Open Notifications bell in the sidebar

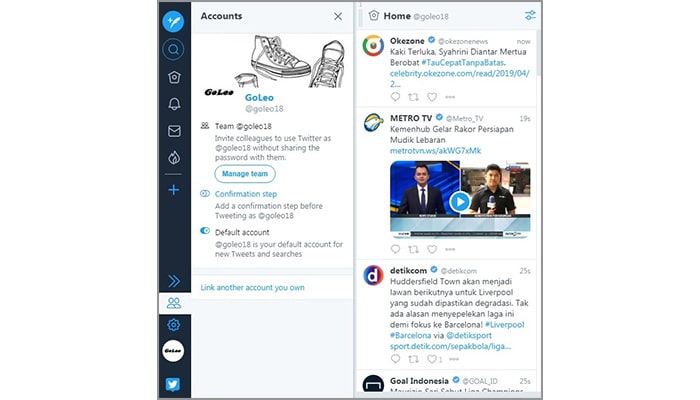click(x=174, y=104)
